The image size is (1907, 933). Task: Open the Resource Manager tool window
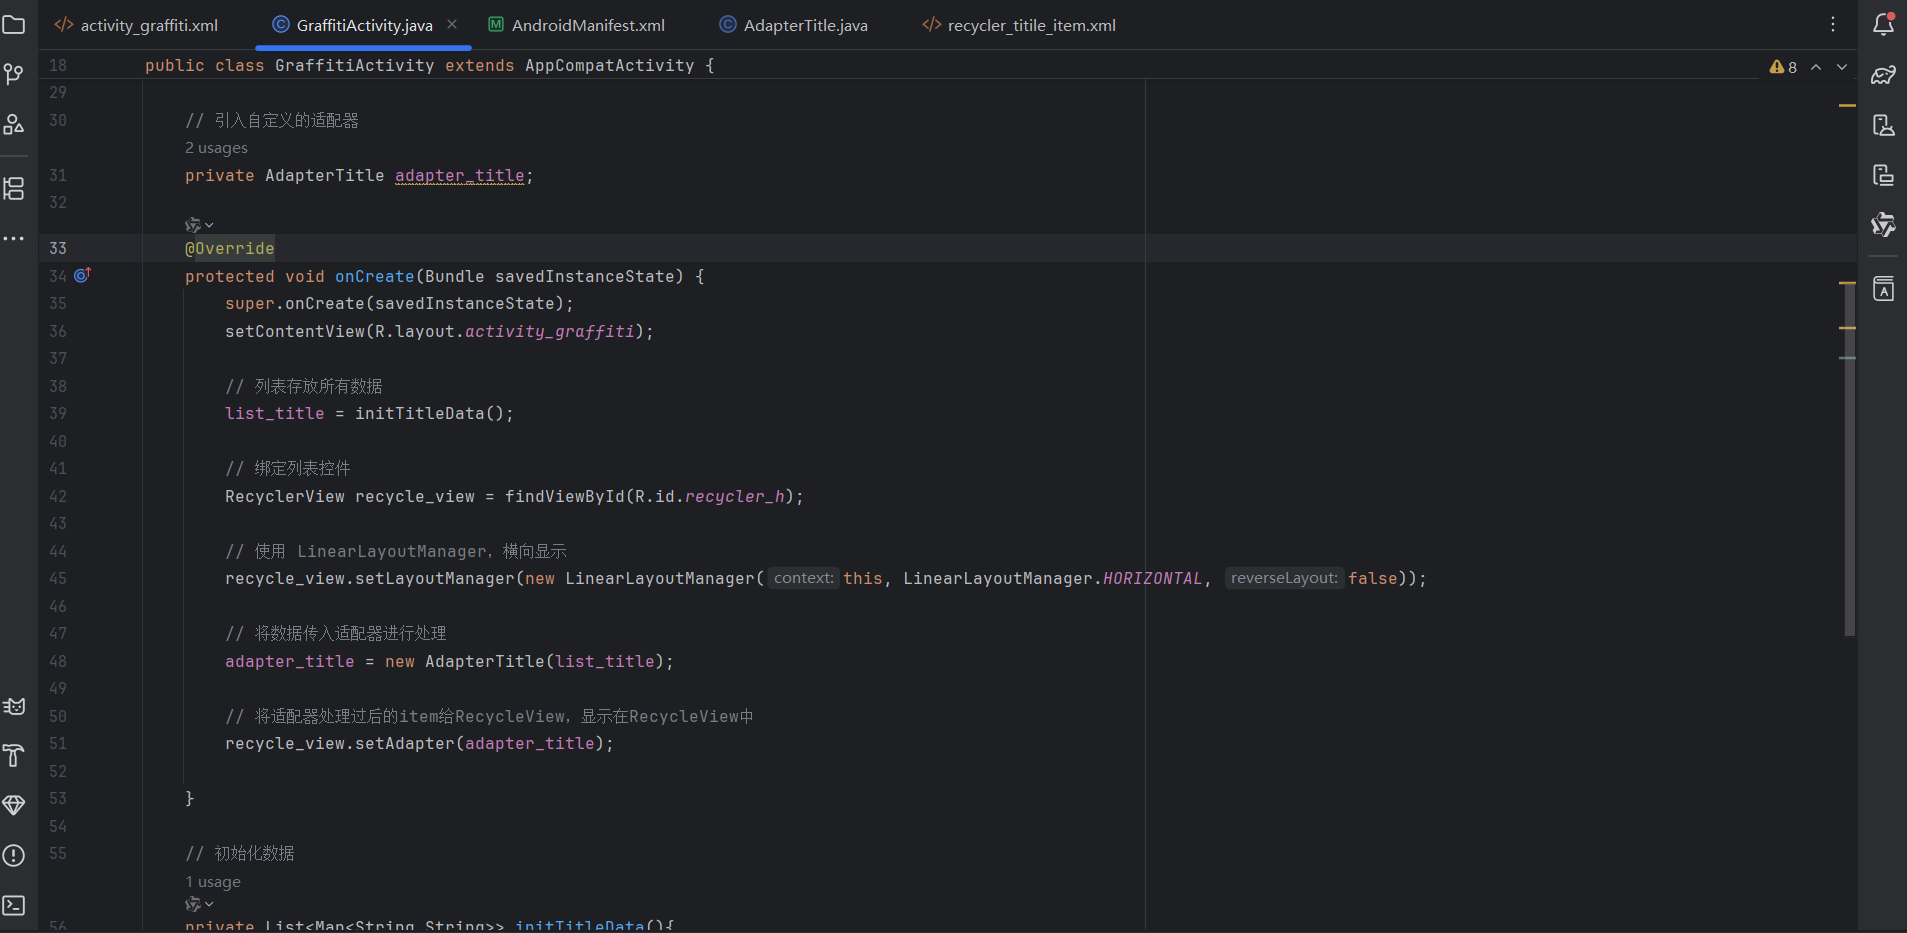[x=14, y=124]
